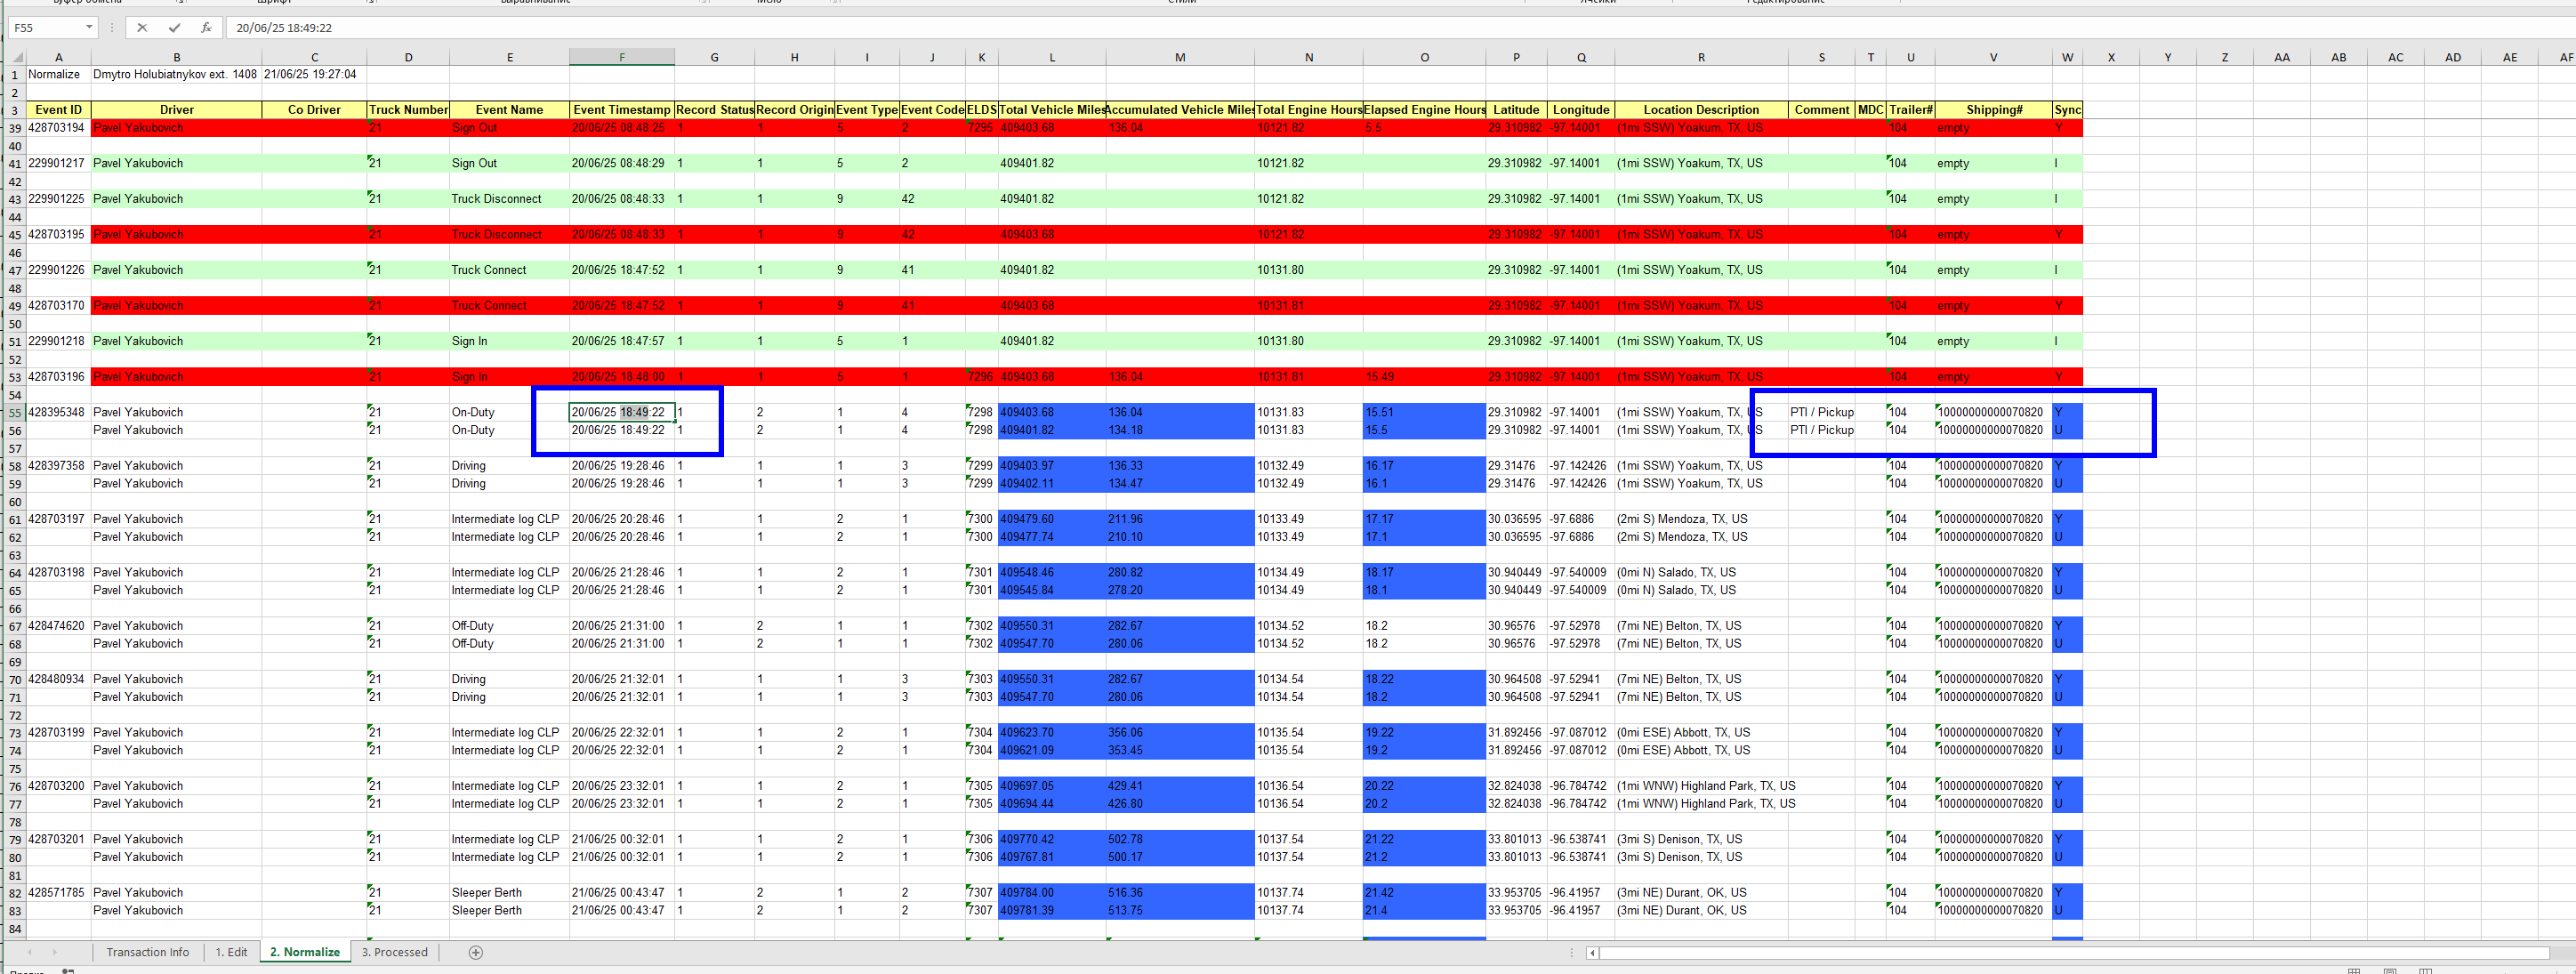This screenshot has width=2576, height=974.
Task: Click the Latitude header cell
Action: point(1516,110)
